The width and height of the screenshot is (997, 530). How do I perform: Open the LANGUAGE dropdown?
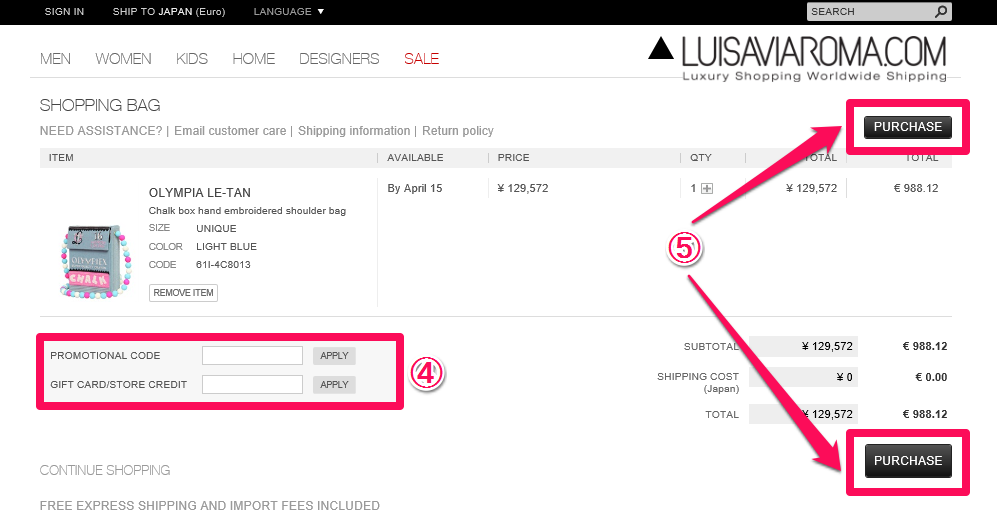289,11
